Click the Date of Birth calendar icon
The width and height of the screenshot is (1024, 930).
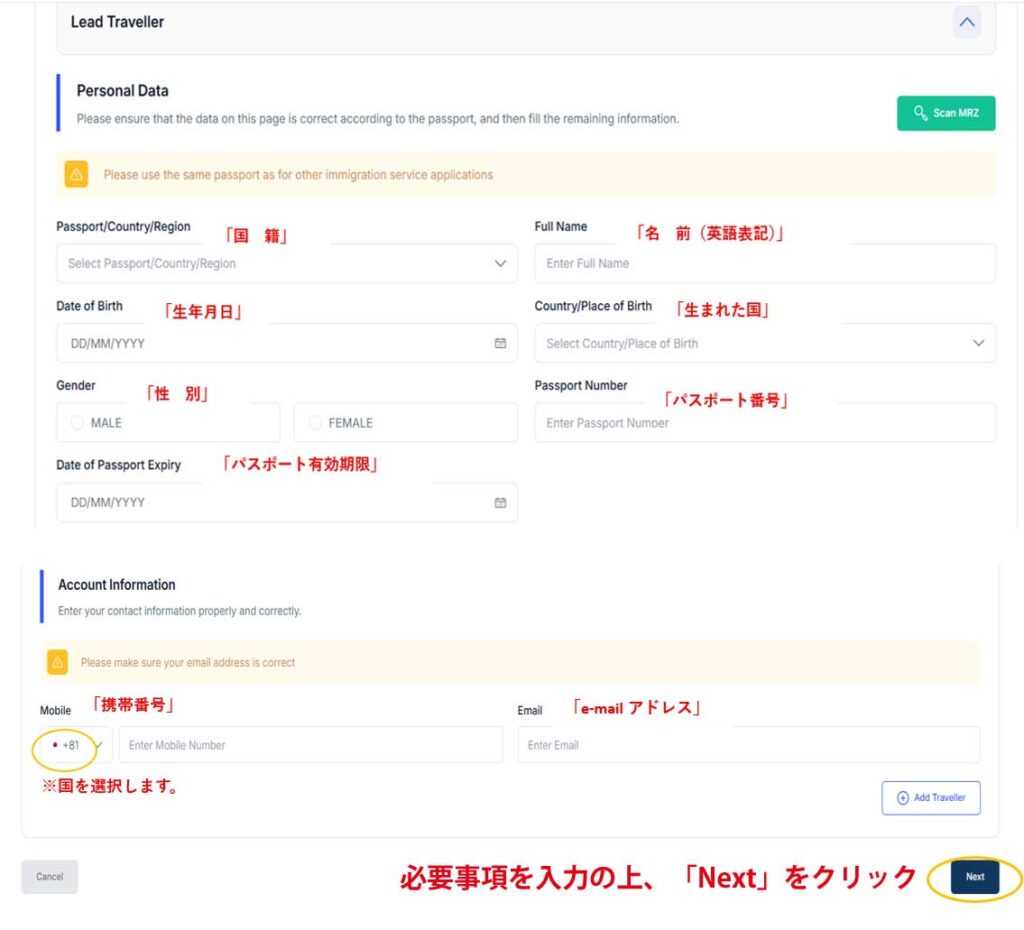(x=500, y=343)
